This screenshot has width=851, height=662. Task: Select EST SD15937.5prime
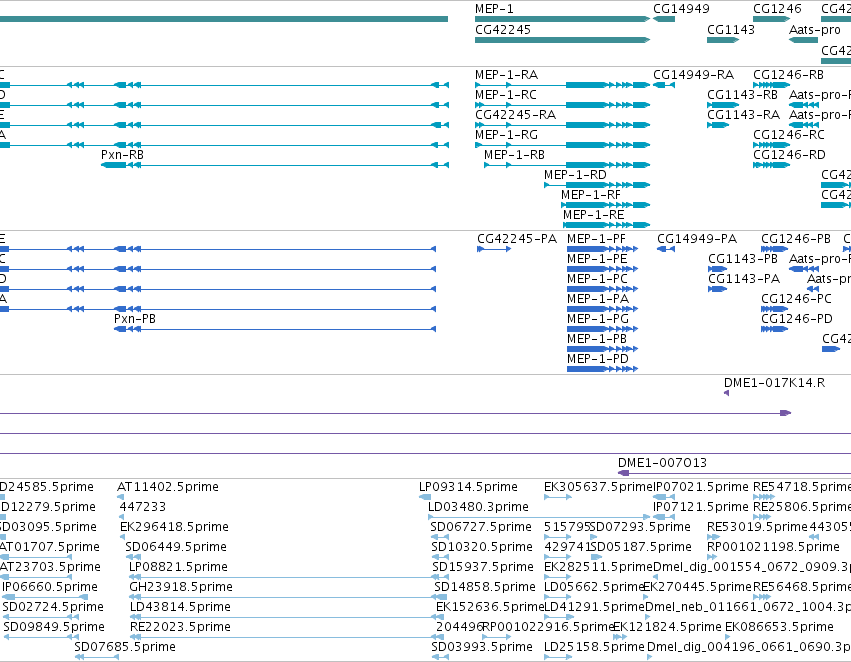click(x=440, y=577)
